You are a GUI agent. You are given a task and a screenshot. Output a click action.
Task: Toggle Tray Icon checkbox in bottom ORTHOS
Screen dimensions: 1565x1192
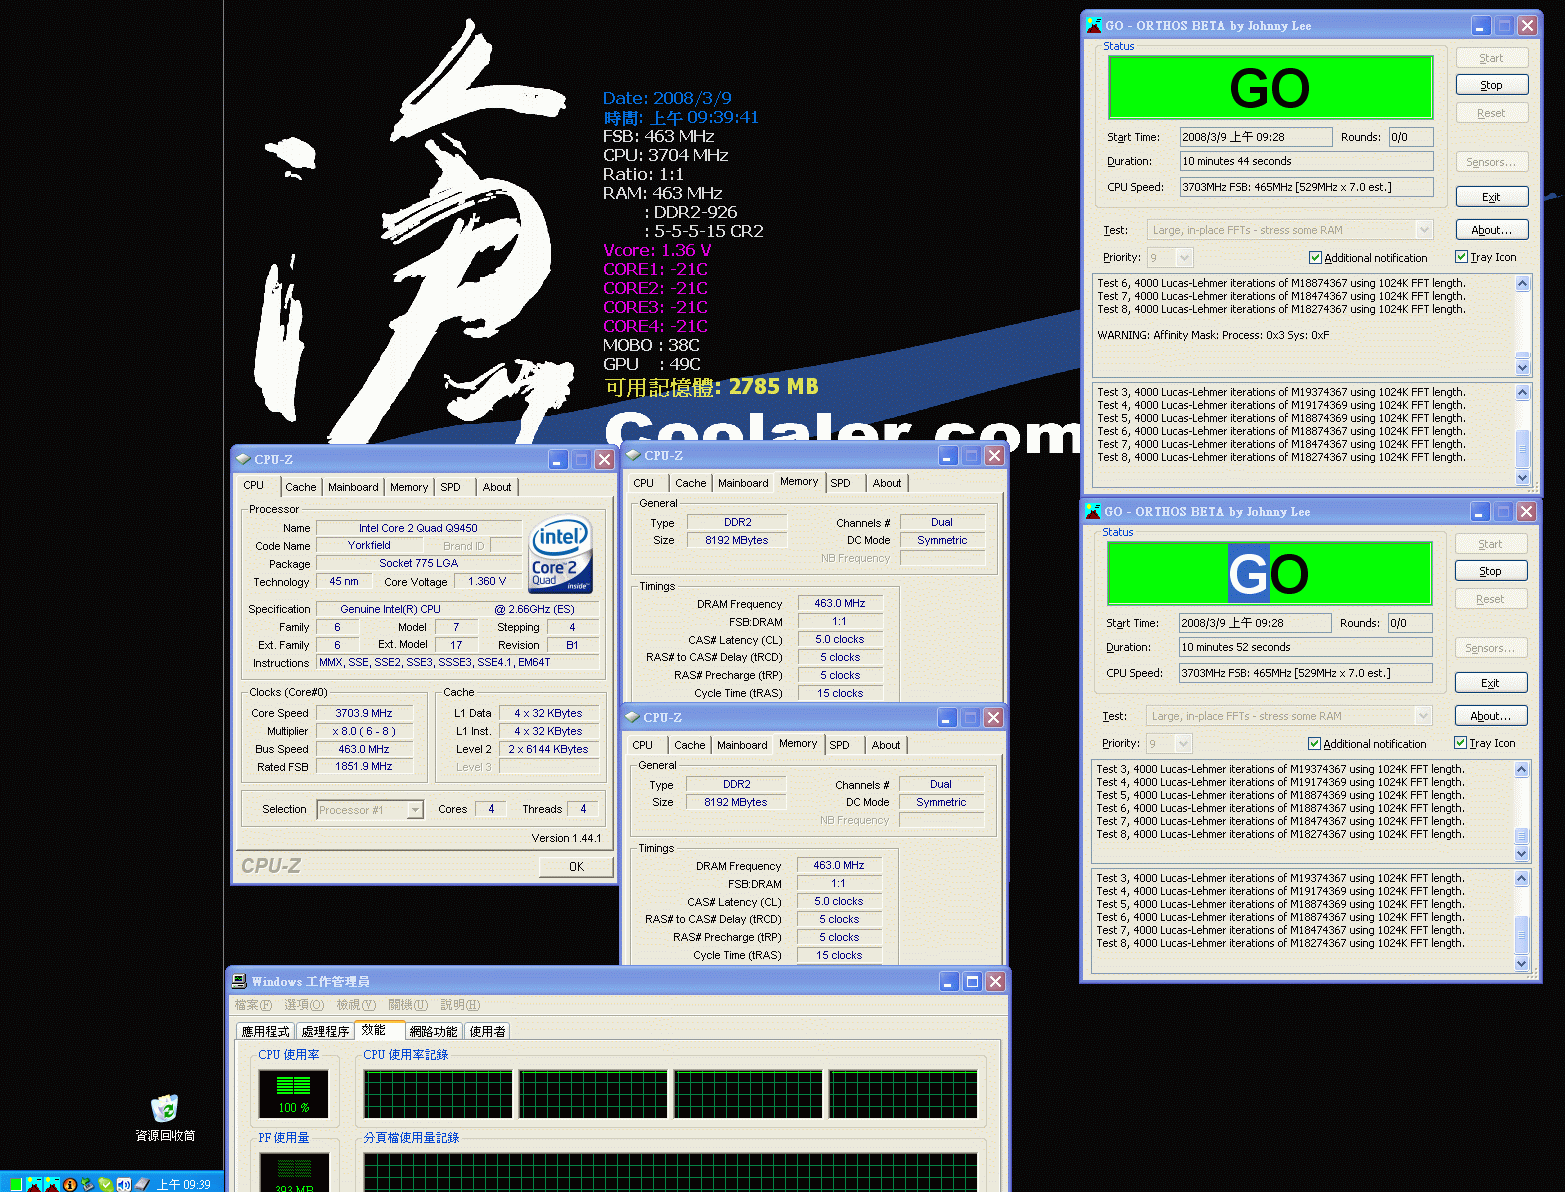pos(1460,743)
